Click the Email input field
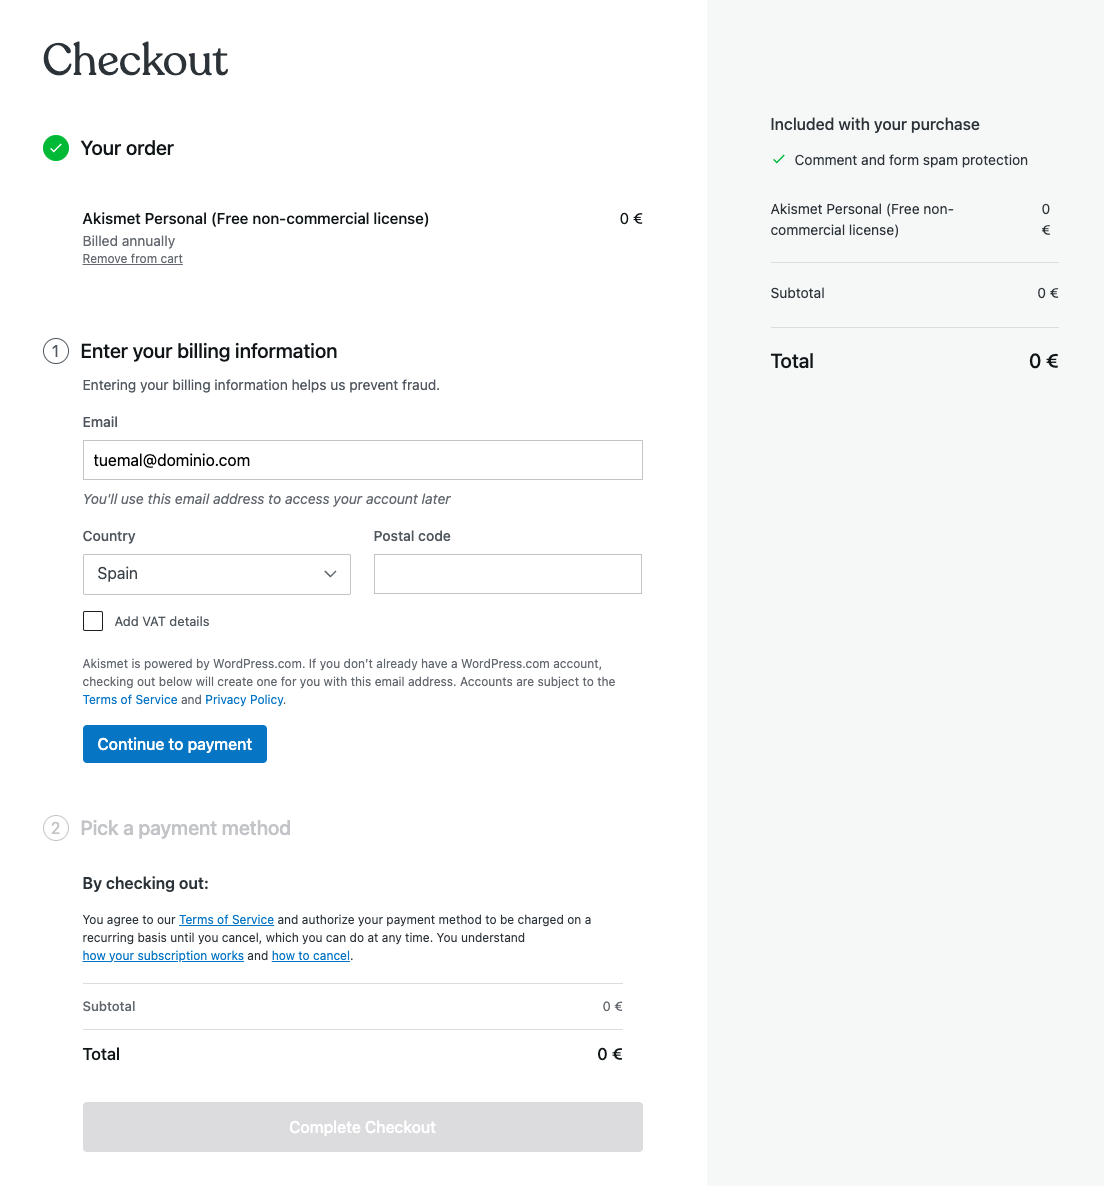Screen dimensions: 1104x1186 [362, 460]
